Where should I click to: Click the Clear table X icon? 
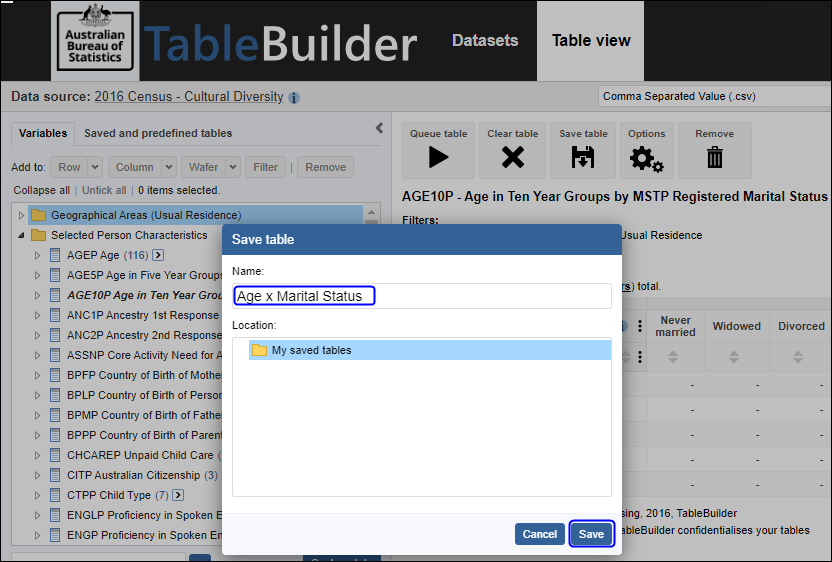513,157
